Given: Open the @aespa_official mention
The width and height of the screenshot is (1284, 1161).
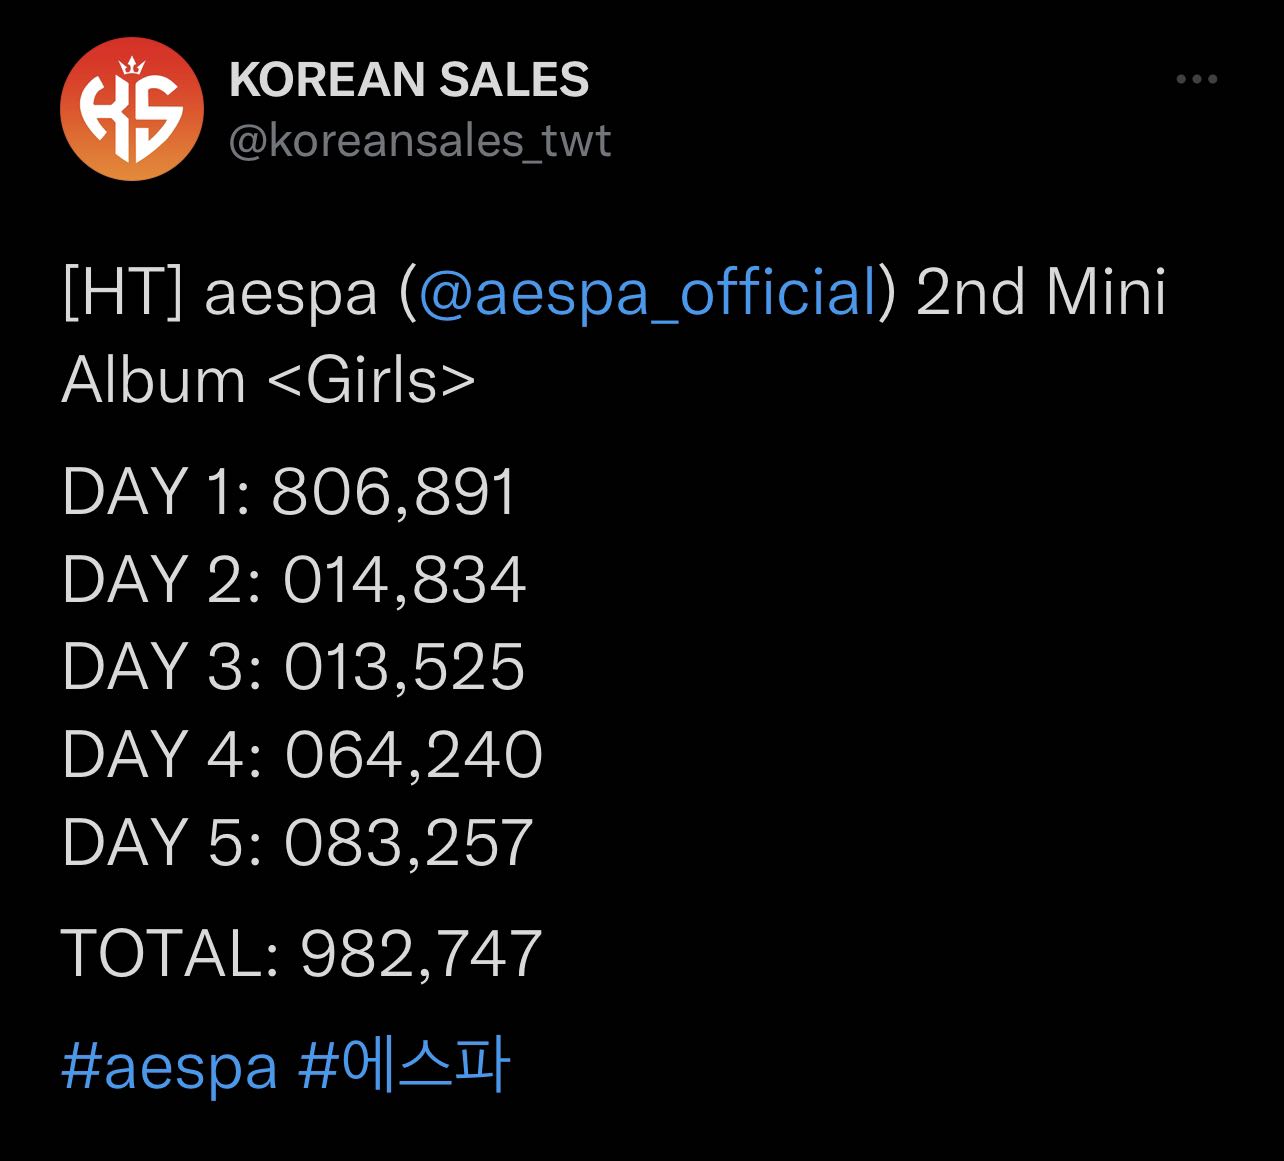Looking at the screenshot, I should pyautogui.click(x=647, y=294).
